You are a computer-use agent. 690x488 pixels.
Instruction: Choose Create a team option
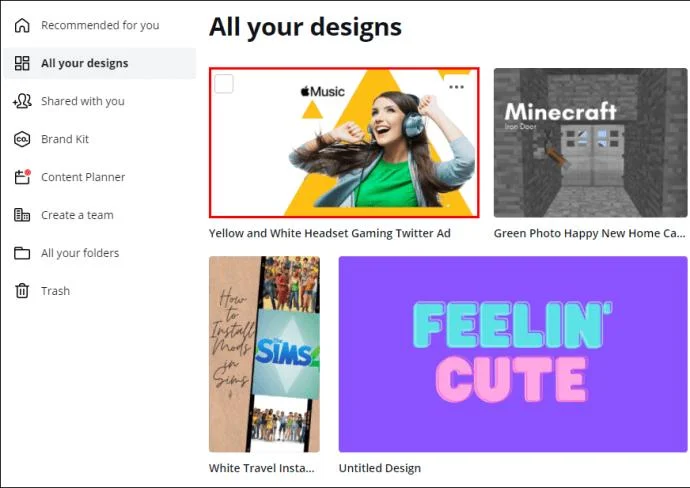[x=100, y=215]
